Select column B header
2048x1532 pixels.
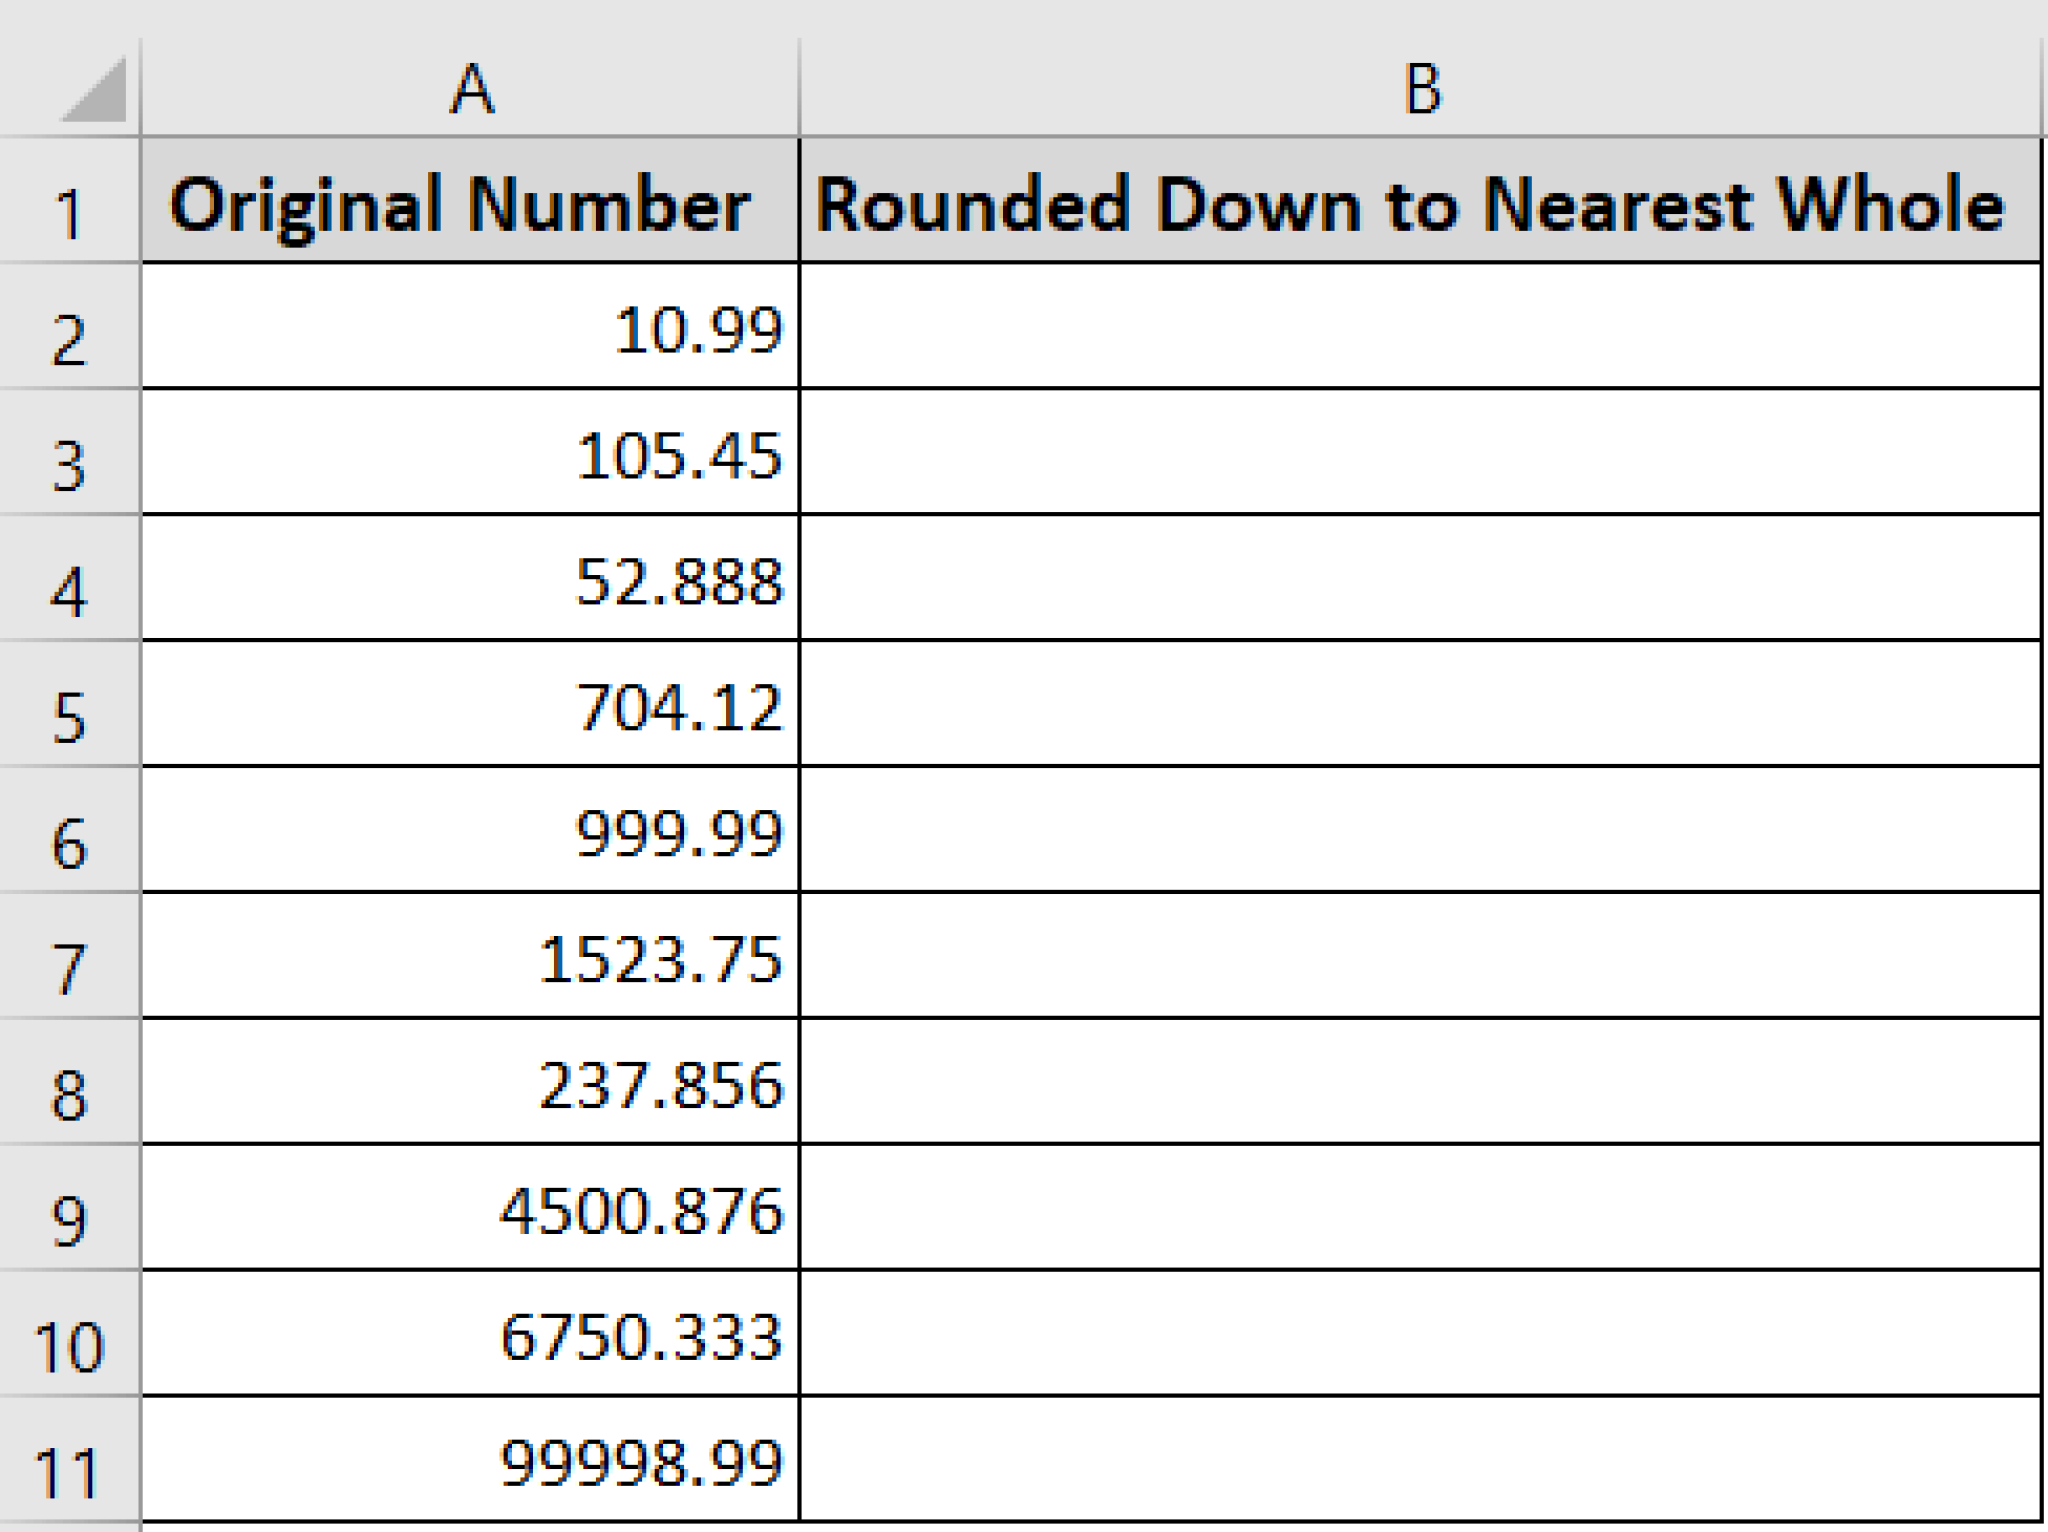(x=1421, y=90)
